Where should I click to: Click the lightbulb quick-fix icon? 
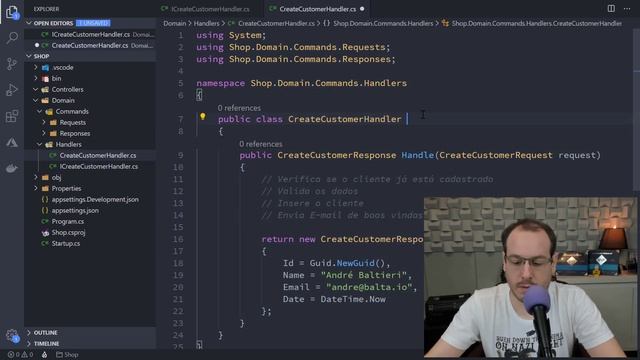click(x=202, y=117)
